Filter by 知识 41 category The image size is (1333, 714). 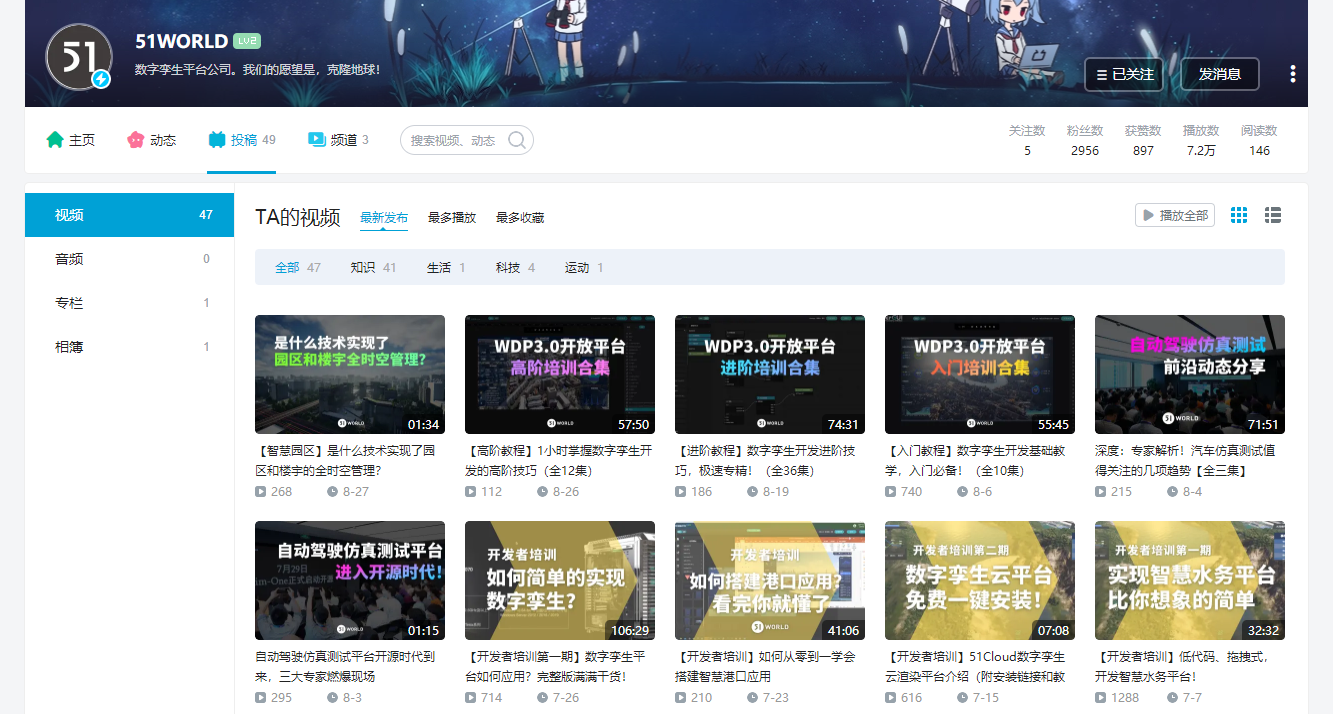coord(374,268)
